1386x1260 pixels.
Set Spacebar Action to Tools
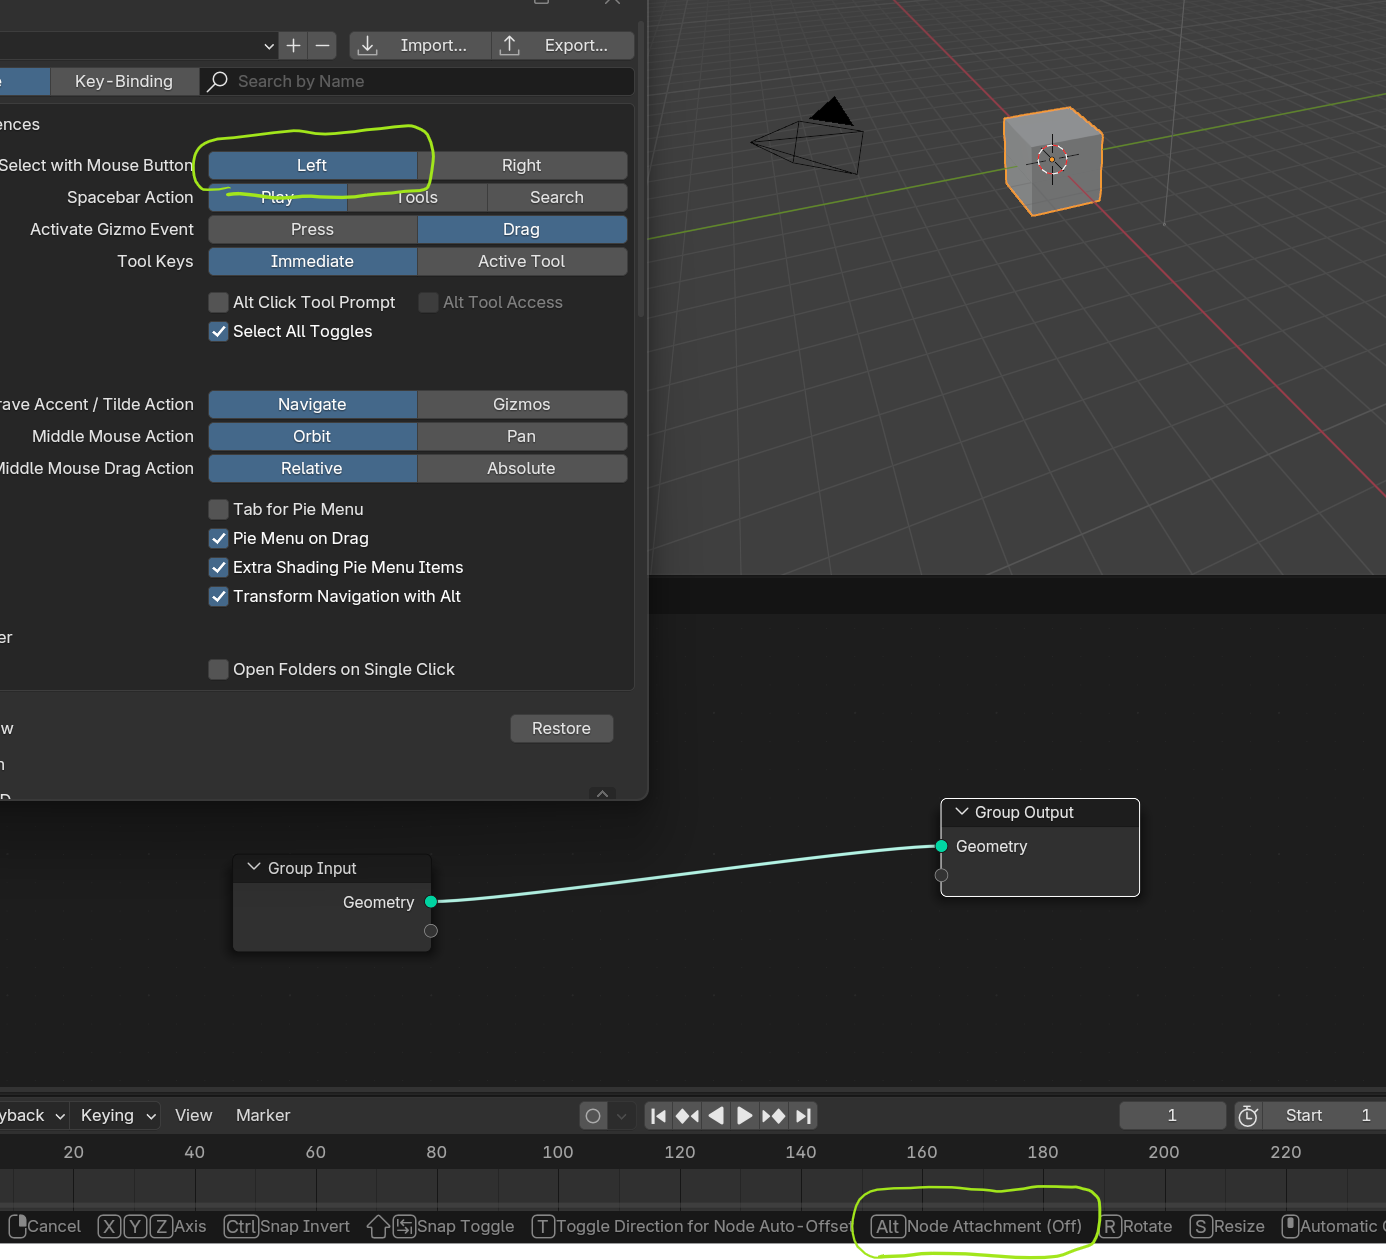click(x=417, y=197)
